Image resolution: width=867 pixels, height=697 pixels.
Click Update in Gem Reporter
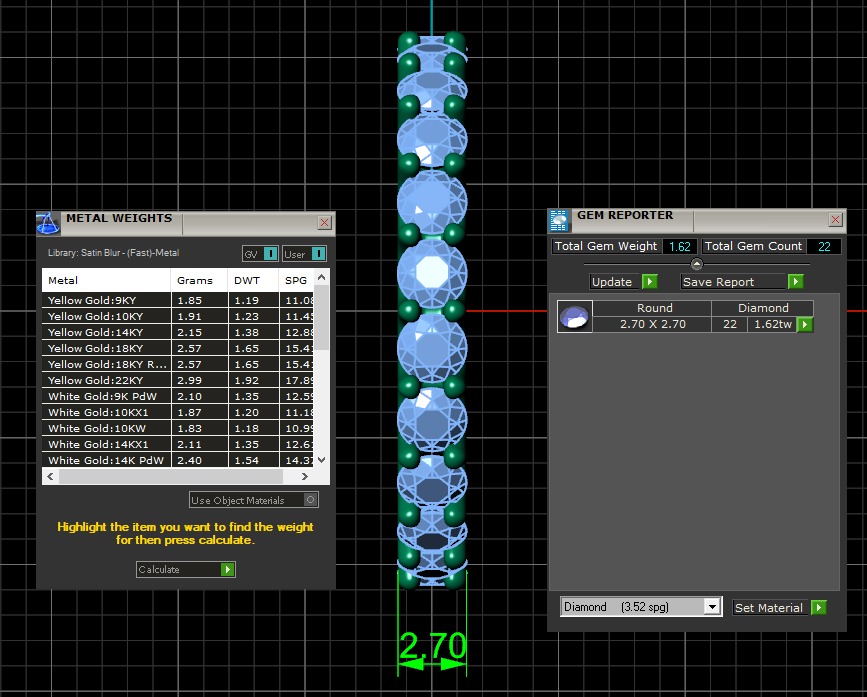coord(612,282)
